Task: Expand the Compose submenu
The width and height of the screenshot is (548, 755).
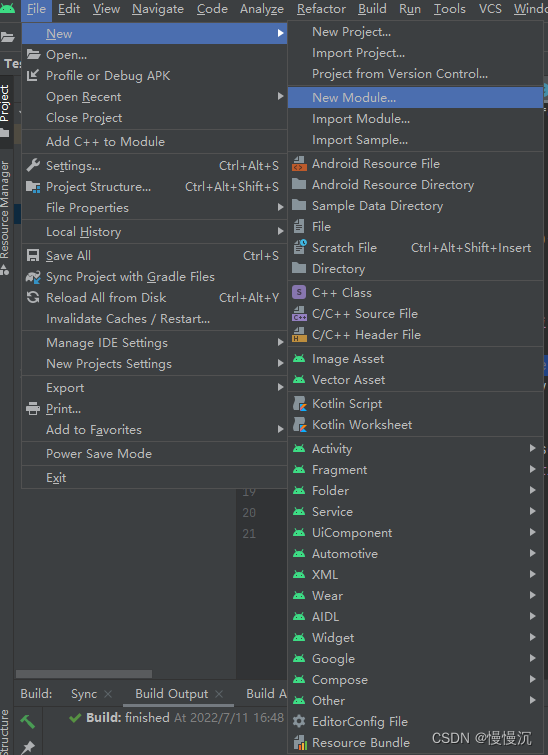Action: coord(532,679)
